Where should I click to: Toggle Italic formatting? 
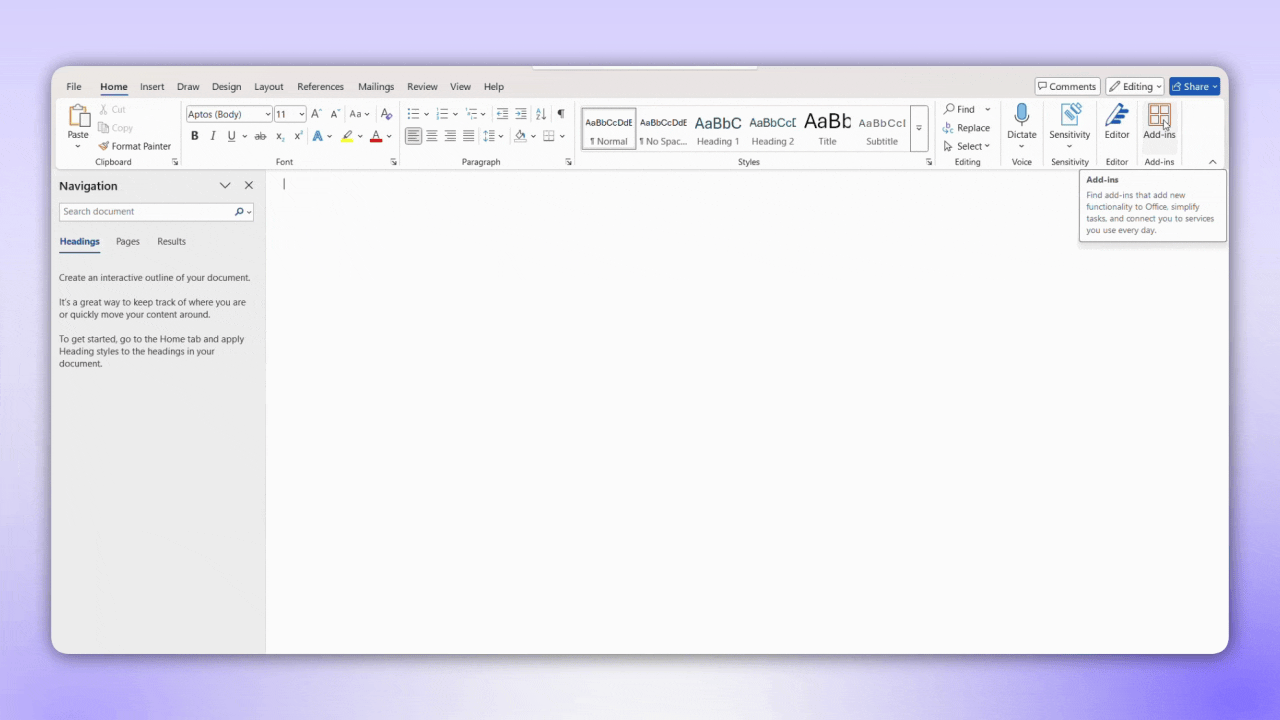(212, 136)
